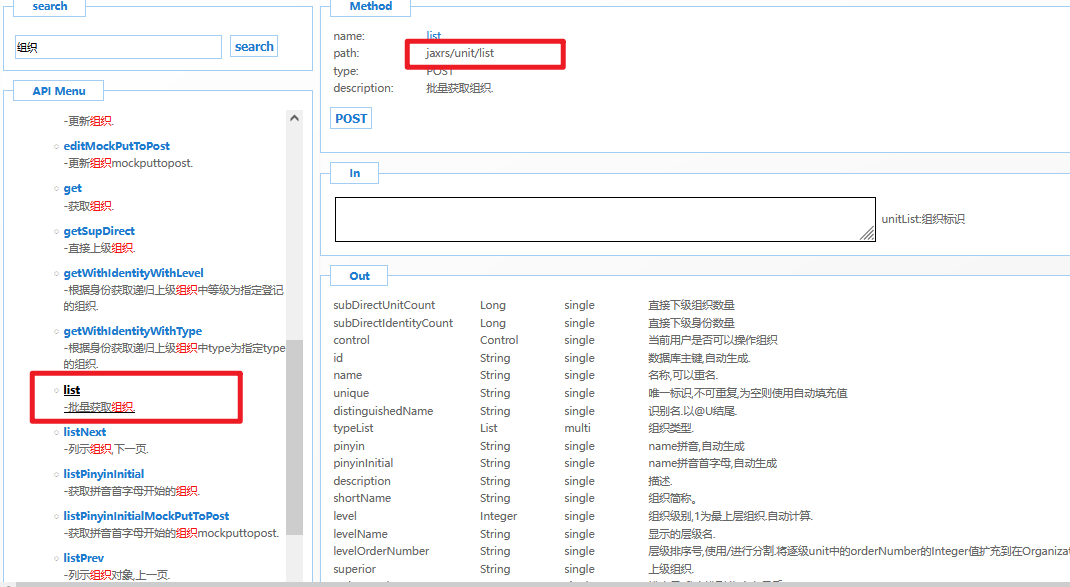Screen dimensions: 1070x587
Task: Click the subDirectUnitCount output field name
Action: (x=384, y=305)
